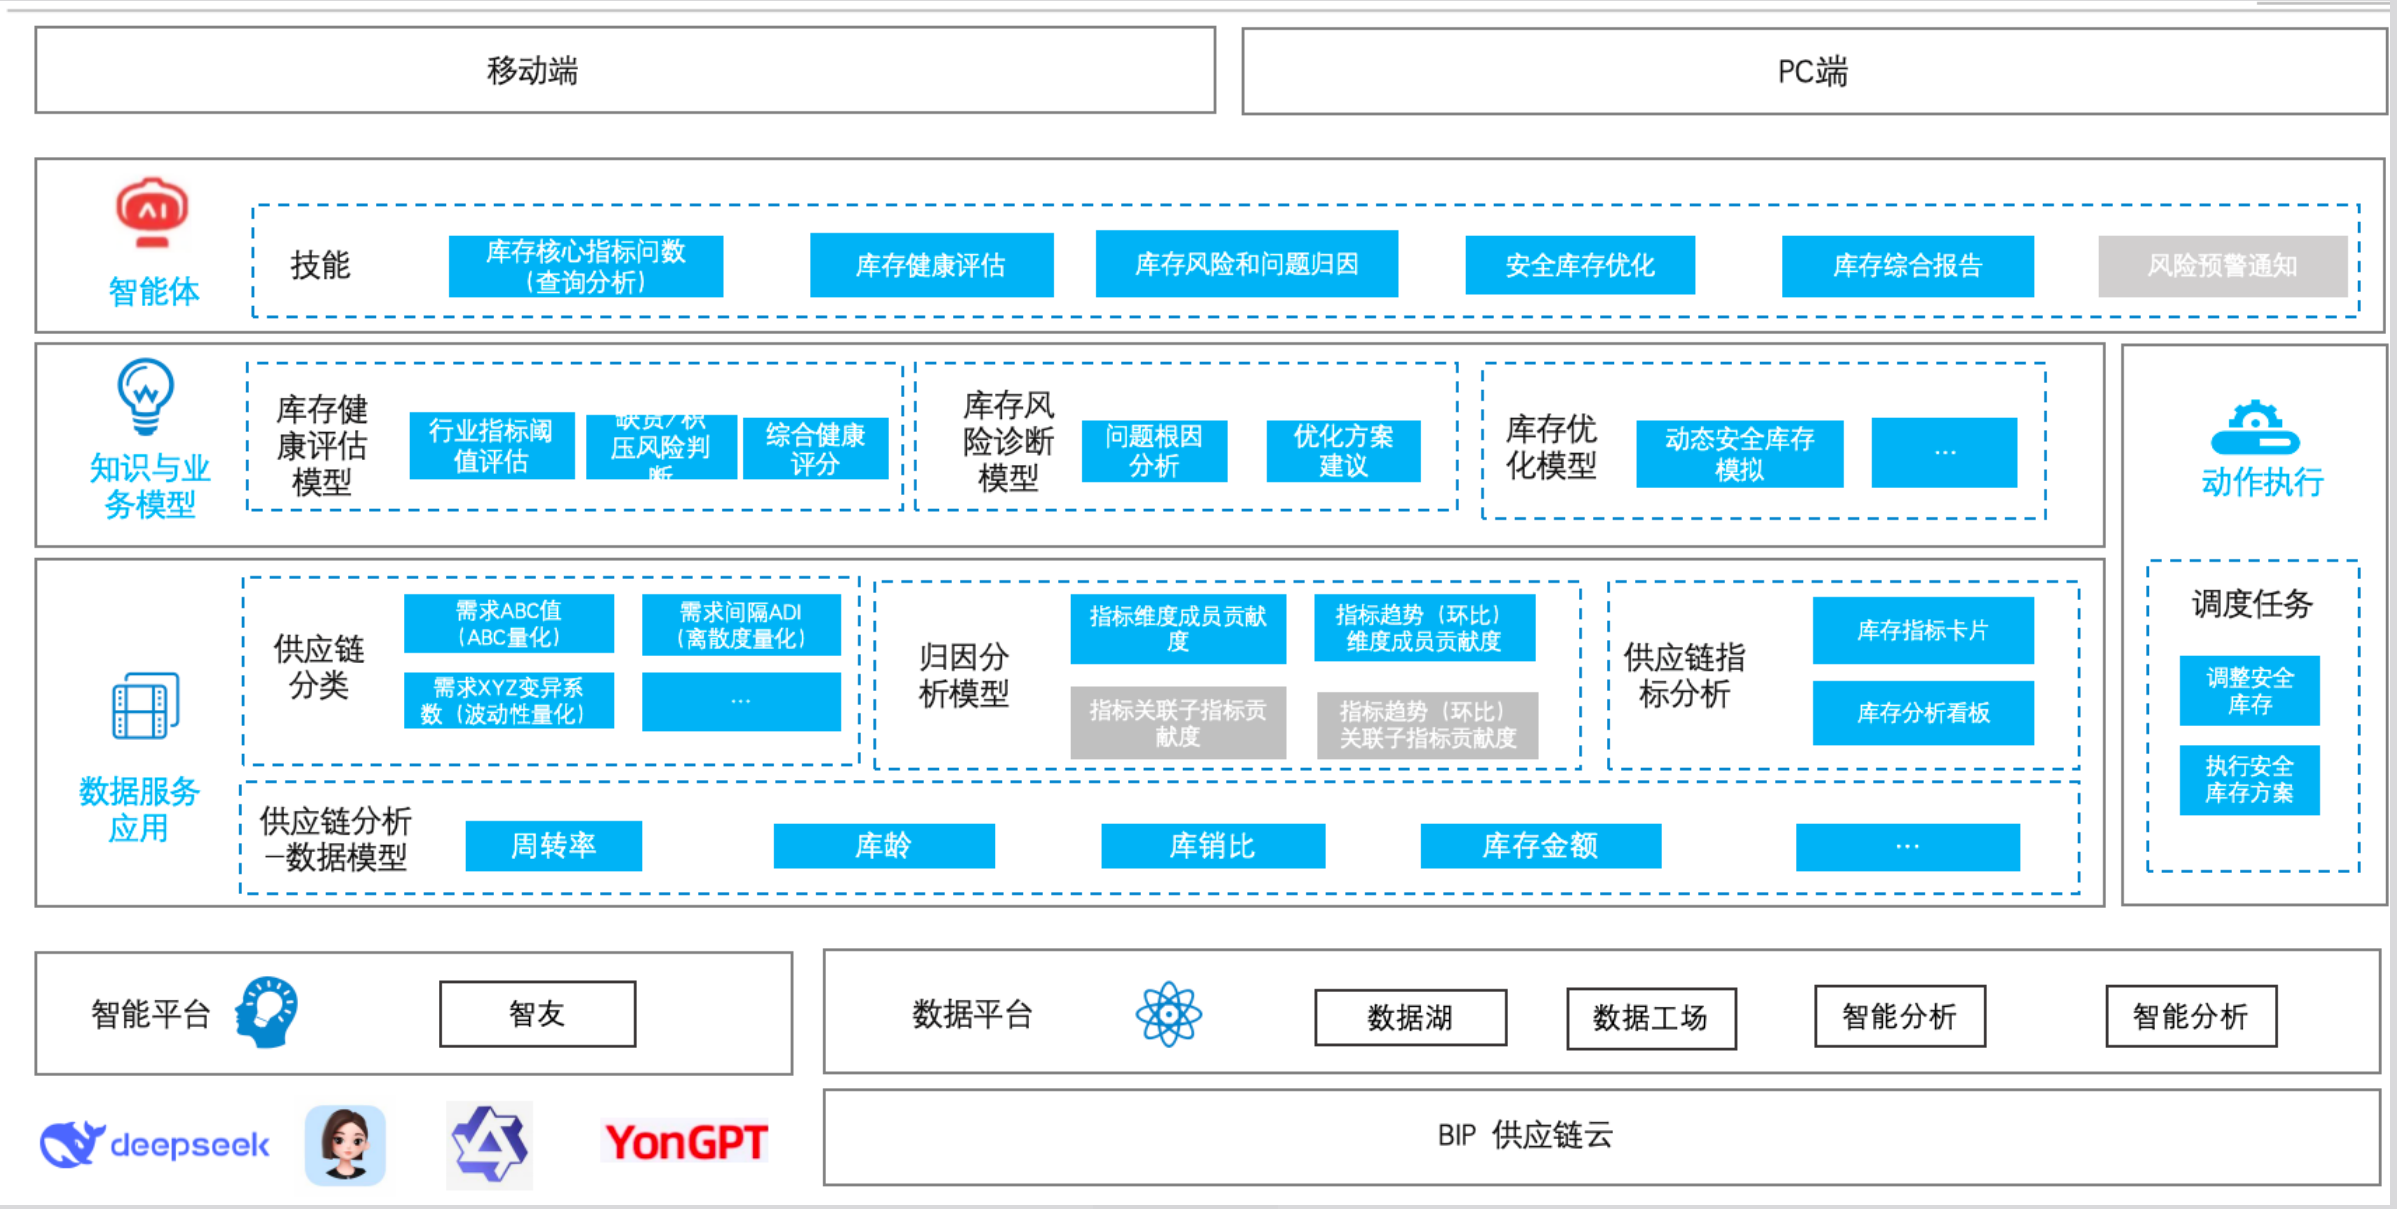Select the 移动端 box
This screenshot has width=2397, height=1209.
625,70
